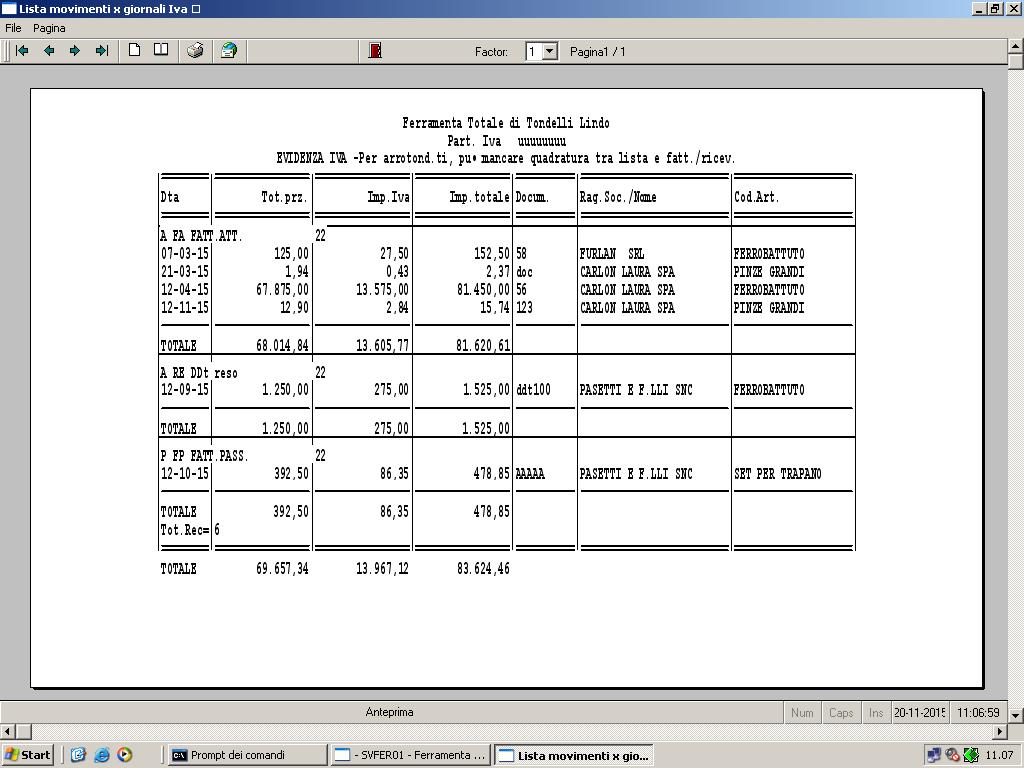Click the total 81.450,00 value

pyautogui.click(x=483, y=289)
